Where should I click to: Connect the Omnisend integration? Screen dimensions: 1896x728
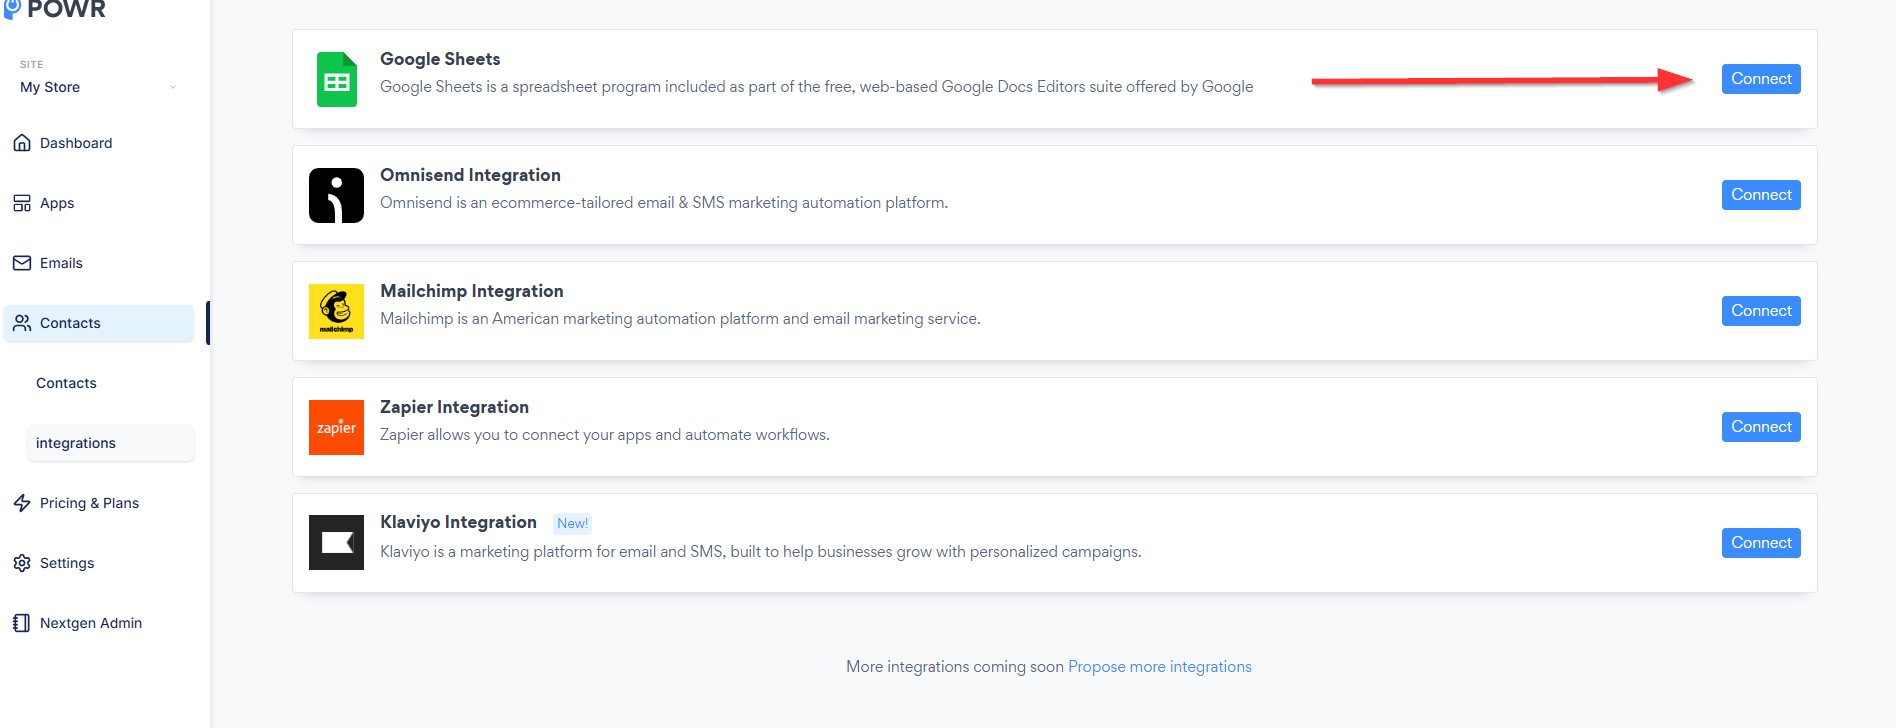tap(1761, 195)
